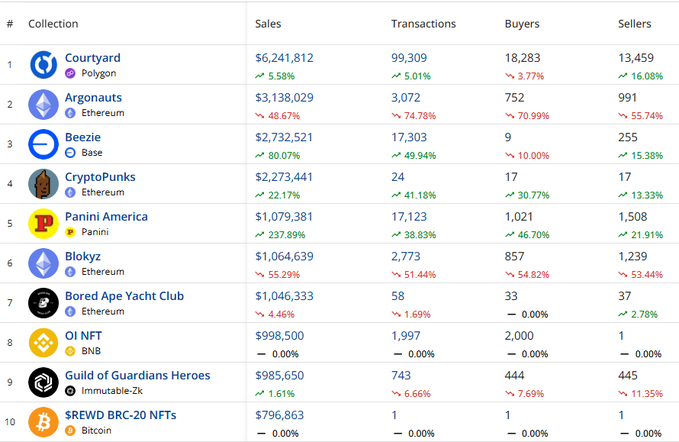Click the Beezie collection logo
679x442 pixels.
tap(43, 144)
